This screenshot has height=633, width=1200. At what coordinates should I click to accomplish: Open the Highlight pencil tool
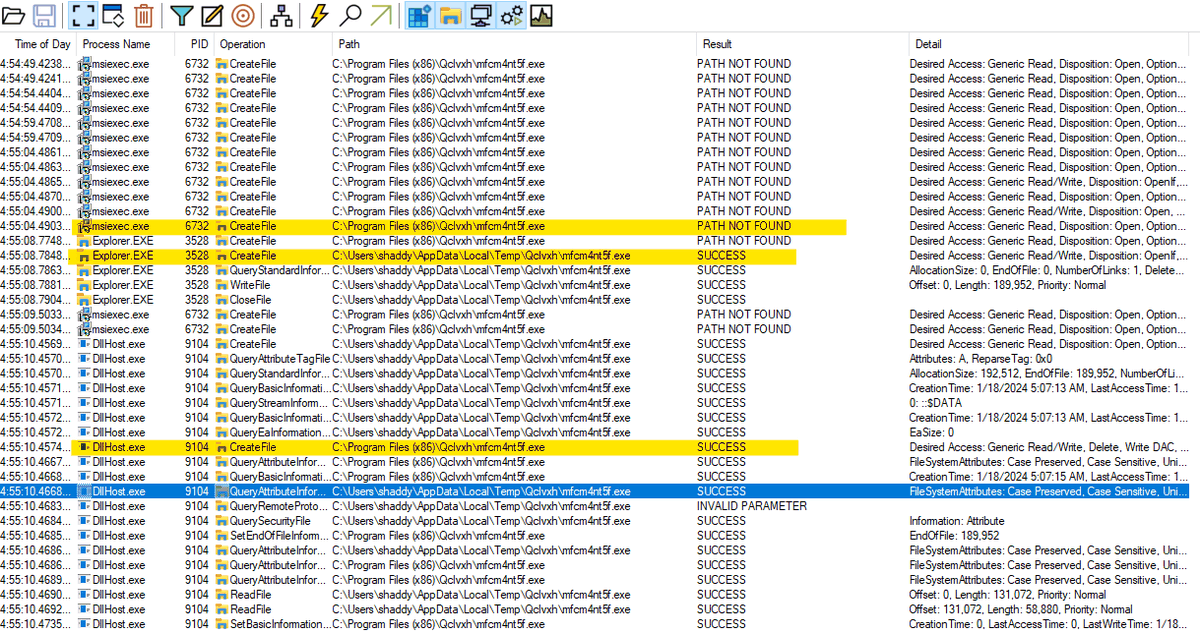click(x=211, y=15)
